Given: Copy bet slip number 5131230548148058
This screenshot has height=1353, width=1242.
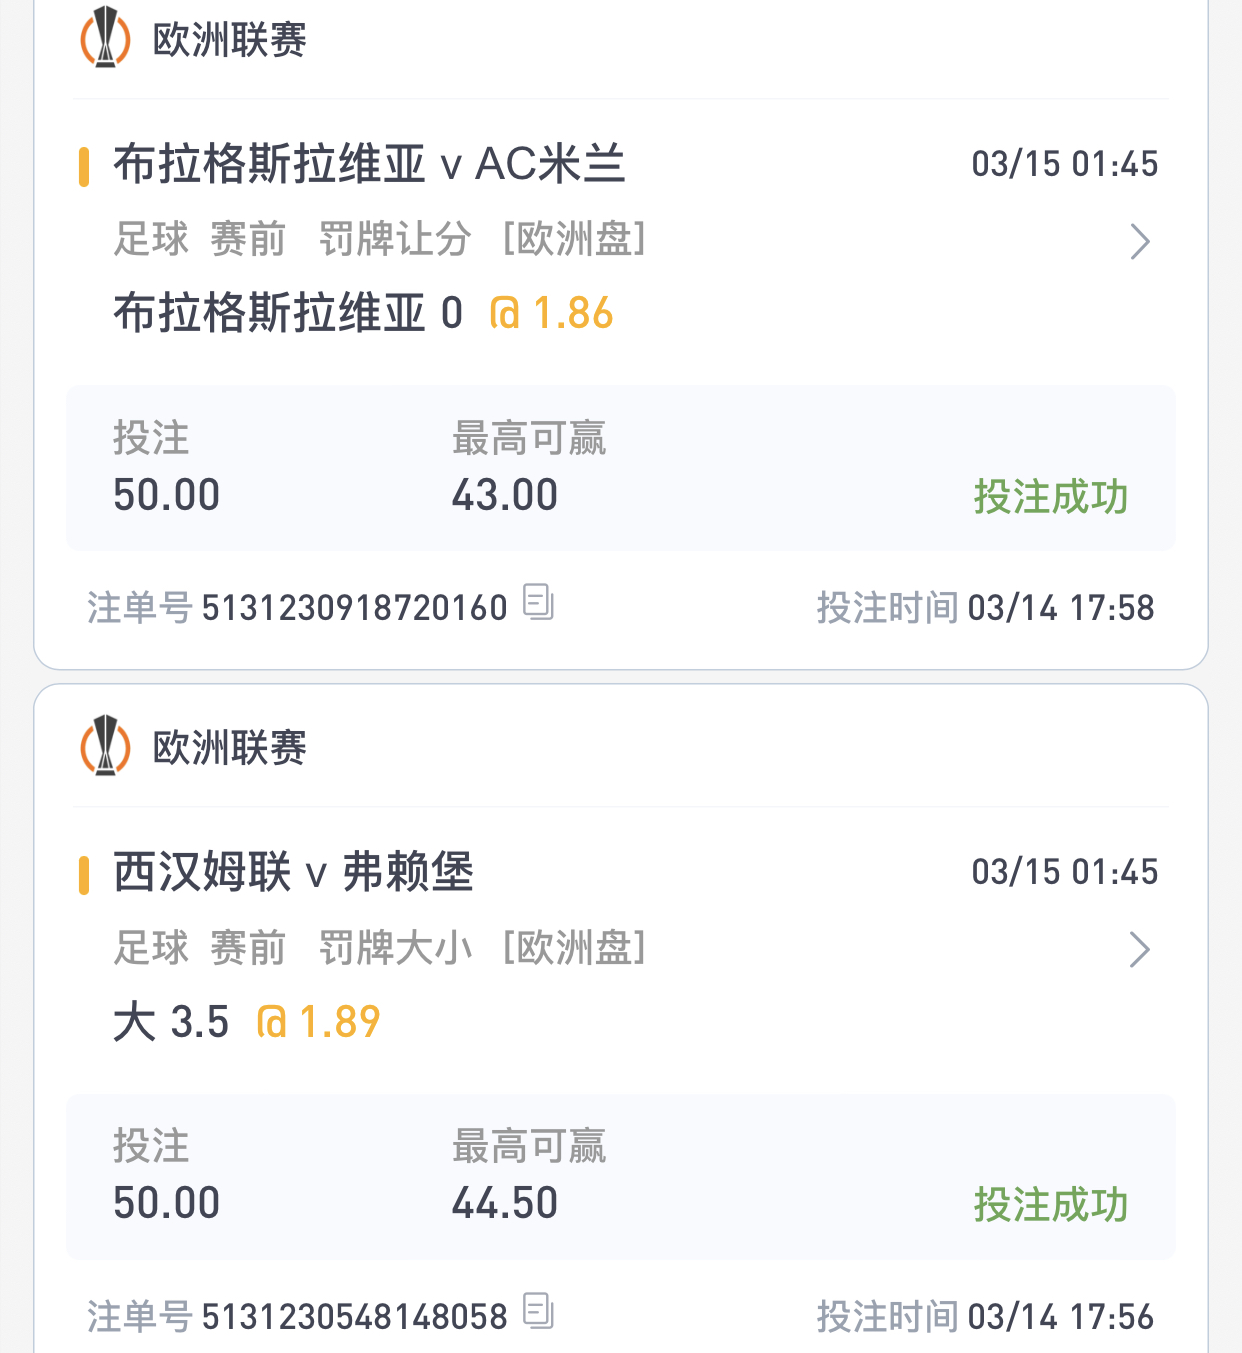Looking at the screenshot, I should click(x=538, y=1310).
